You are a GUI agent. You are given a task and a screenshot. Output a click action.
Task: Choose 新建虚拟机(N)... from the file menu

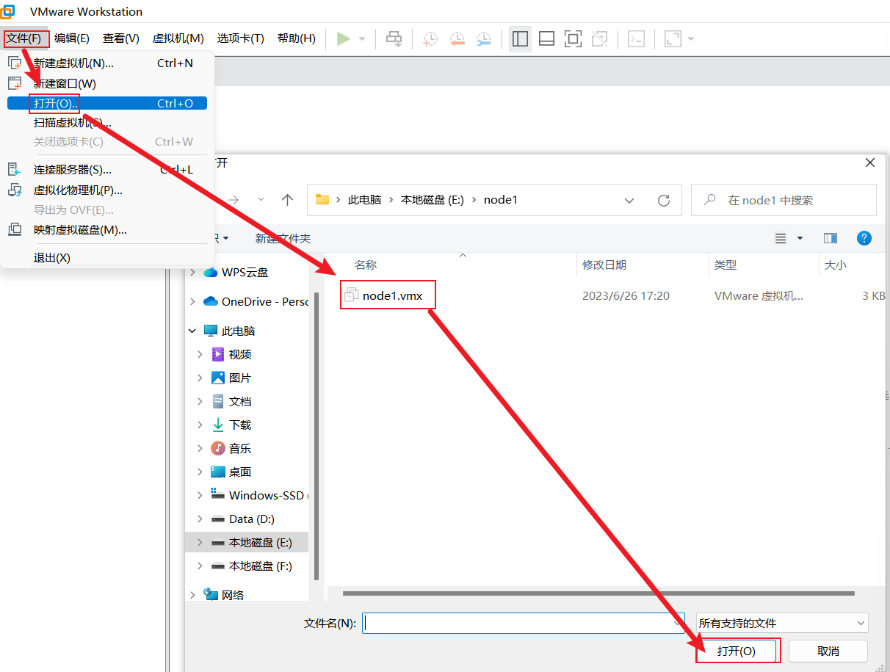pyautogui.click(x=107, y=63)
